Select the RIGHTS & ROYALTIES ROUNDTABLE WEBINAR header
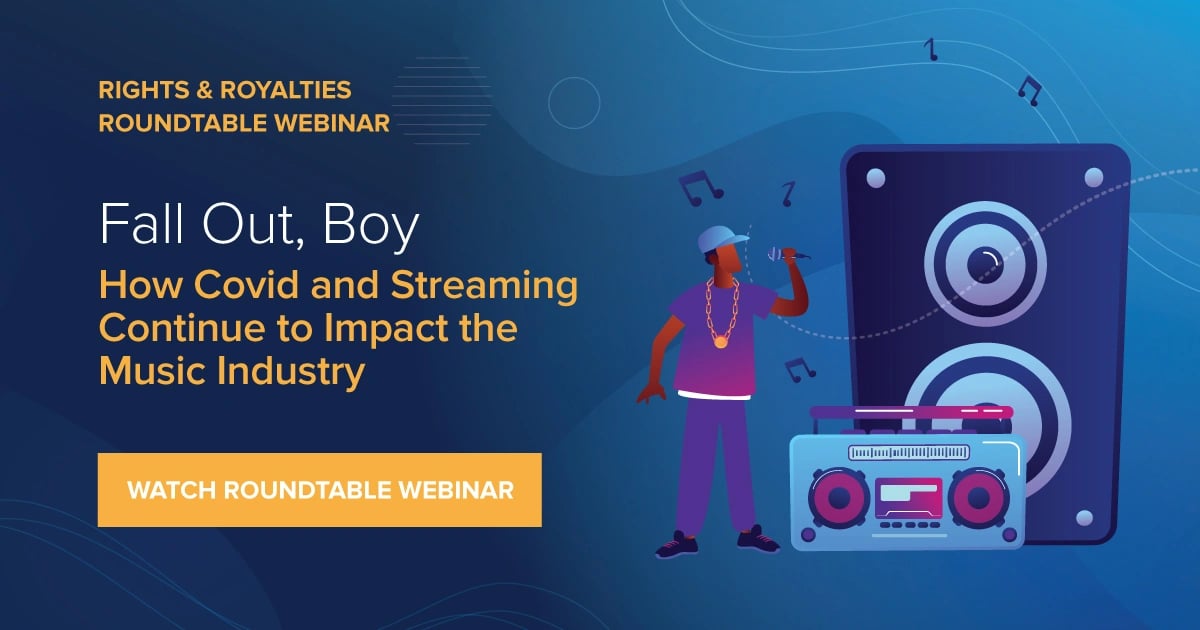 [x=240, y=107]
